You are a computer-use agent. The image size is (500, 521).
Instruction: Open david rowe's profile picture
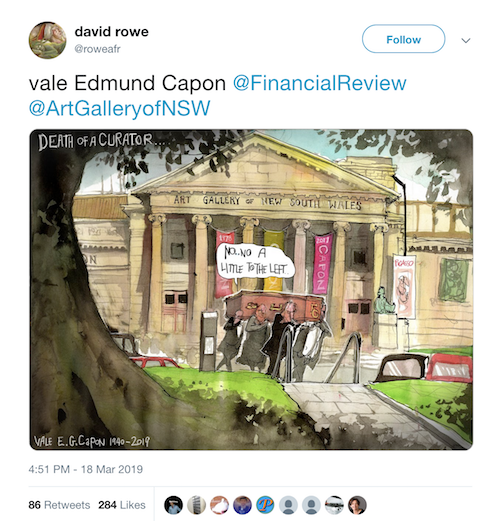(47, 40)
